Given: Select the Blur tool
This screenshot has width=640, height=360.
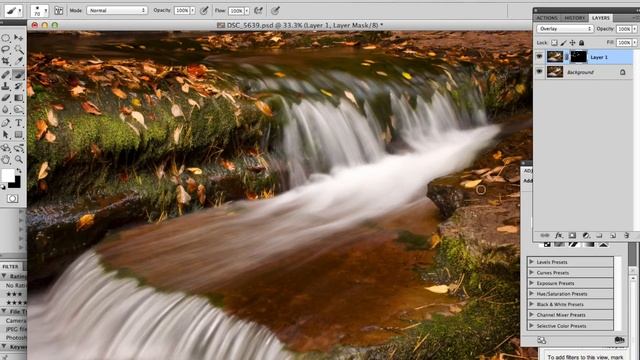Looking at the screenshot, I should pos(6,109).
